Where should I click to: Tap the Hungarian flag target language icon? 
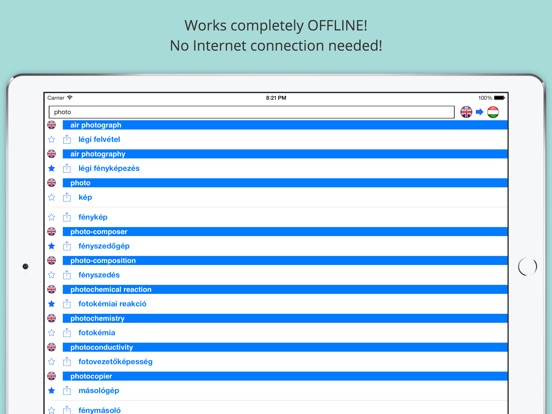493,112
